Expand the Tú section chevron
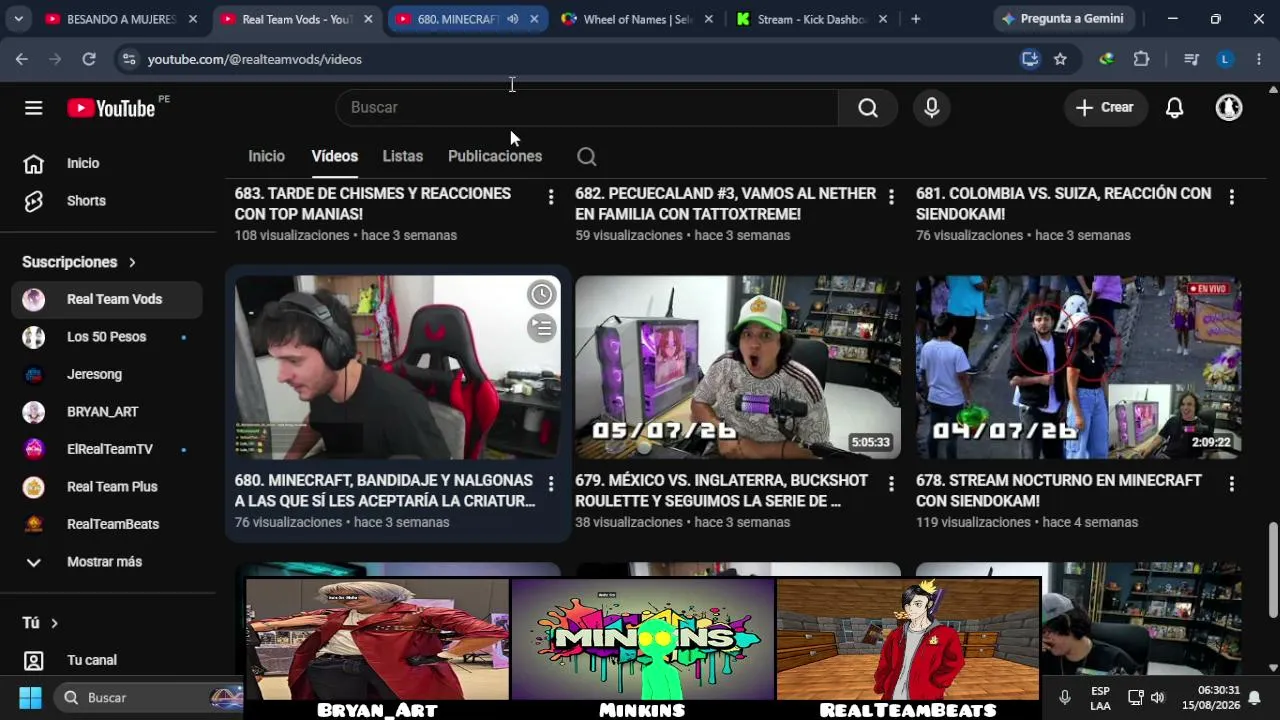This screenshot has height=720, width=1280. 54,623
